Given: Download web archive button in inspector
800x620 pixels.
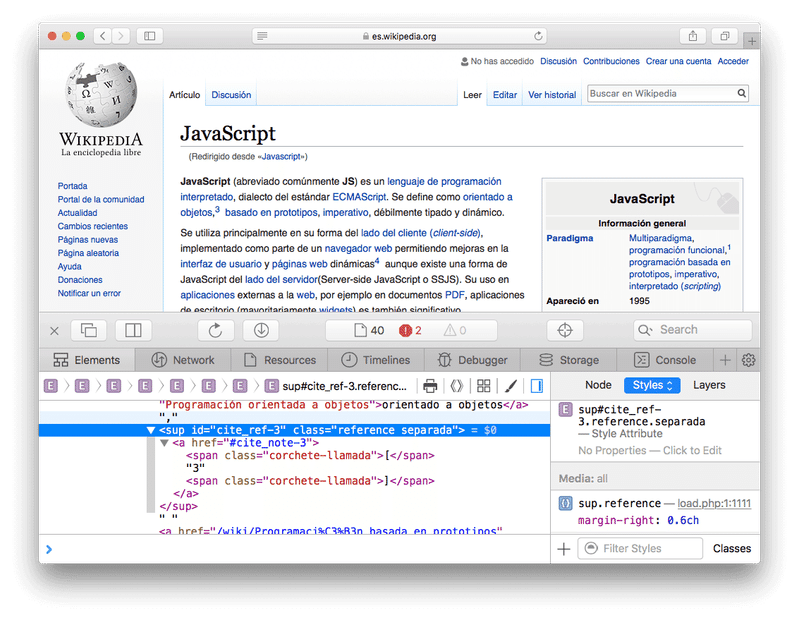Looking at the screenshot, I should [261, 330].
